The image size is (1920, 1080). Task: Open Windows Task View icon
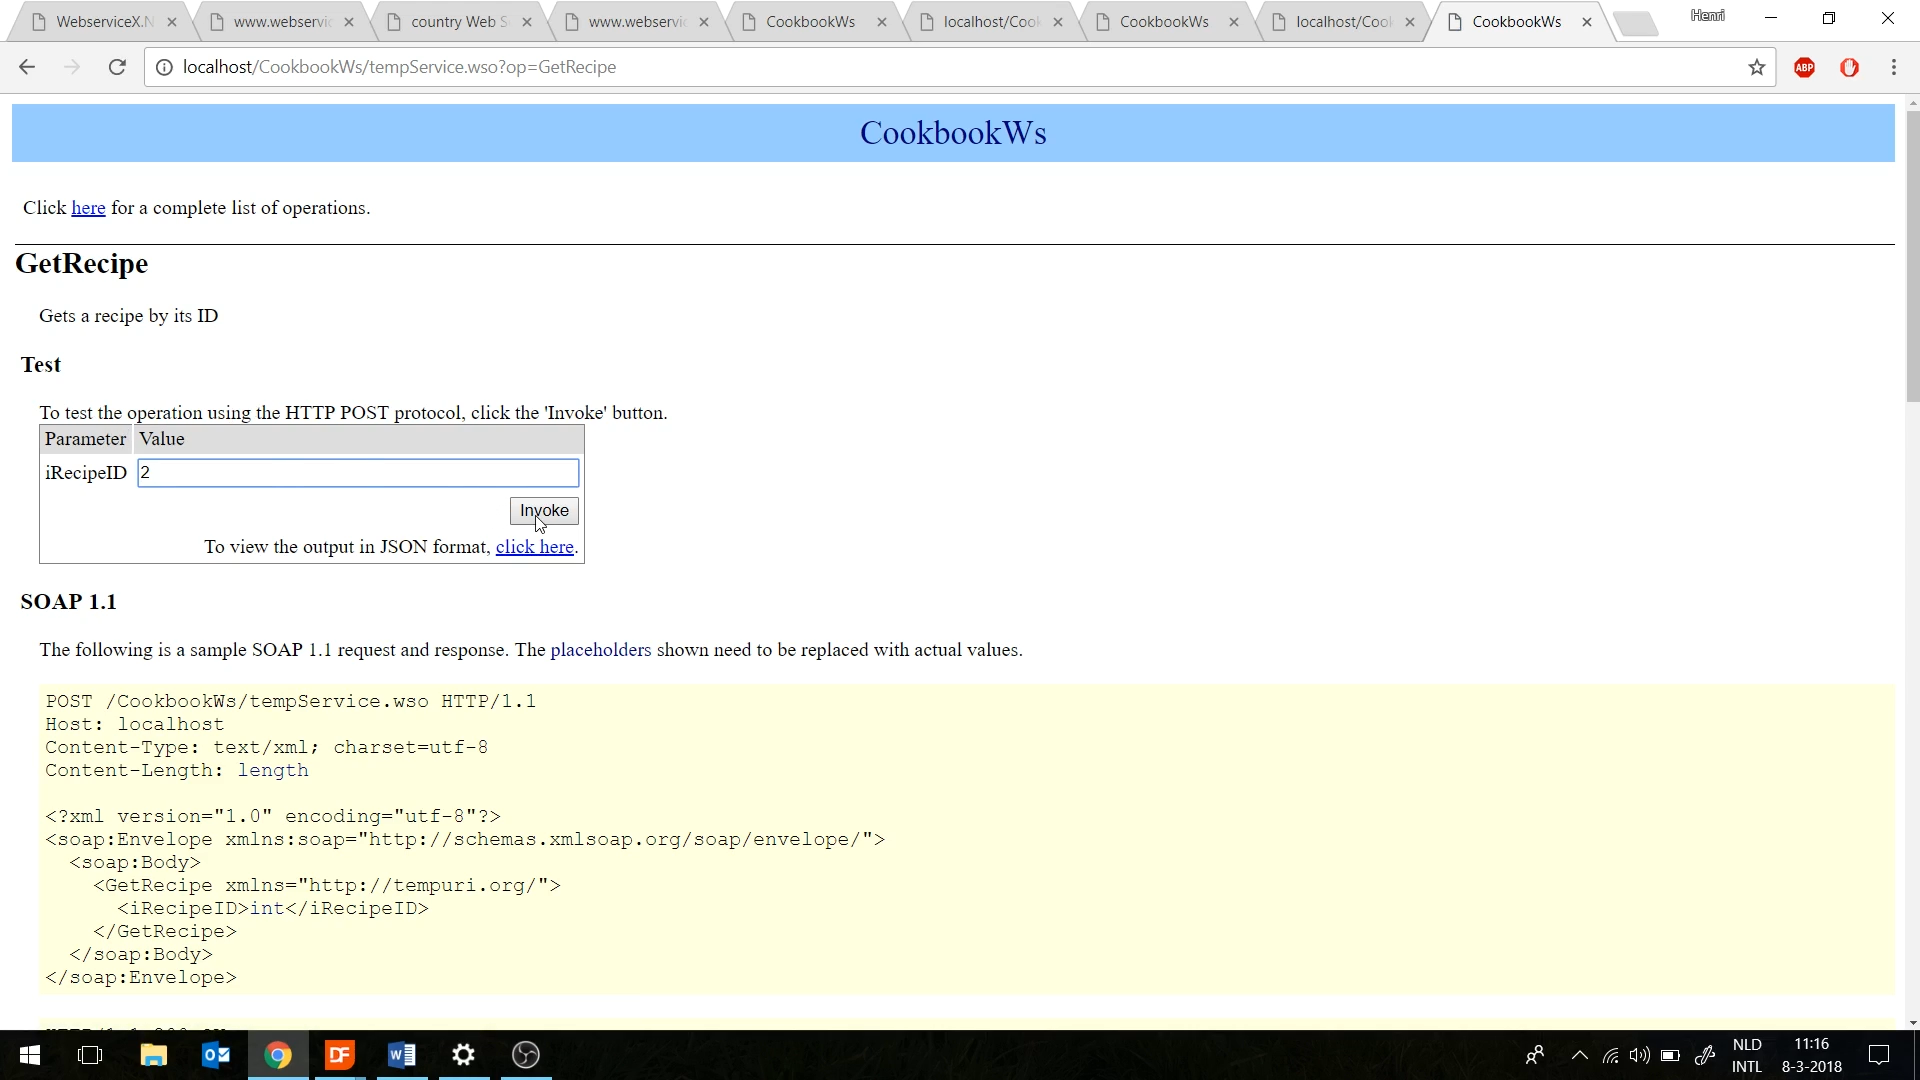tap(90, 1055)
